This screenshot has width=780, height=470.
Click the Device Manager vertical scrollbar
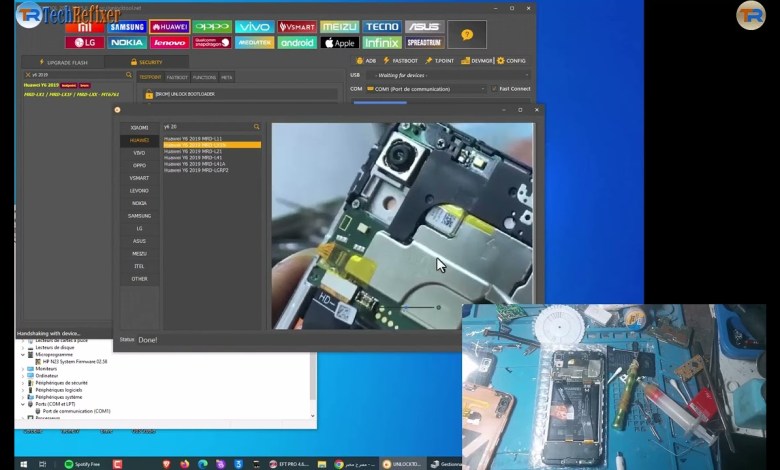[x=312, y=385]
